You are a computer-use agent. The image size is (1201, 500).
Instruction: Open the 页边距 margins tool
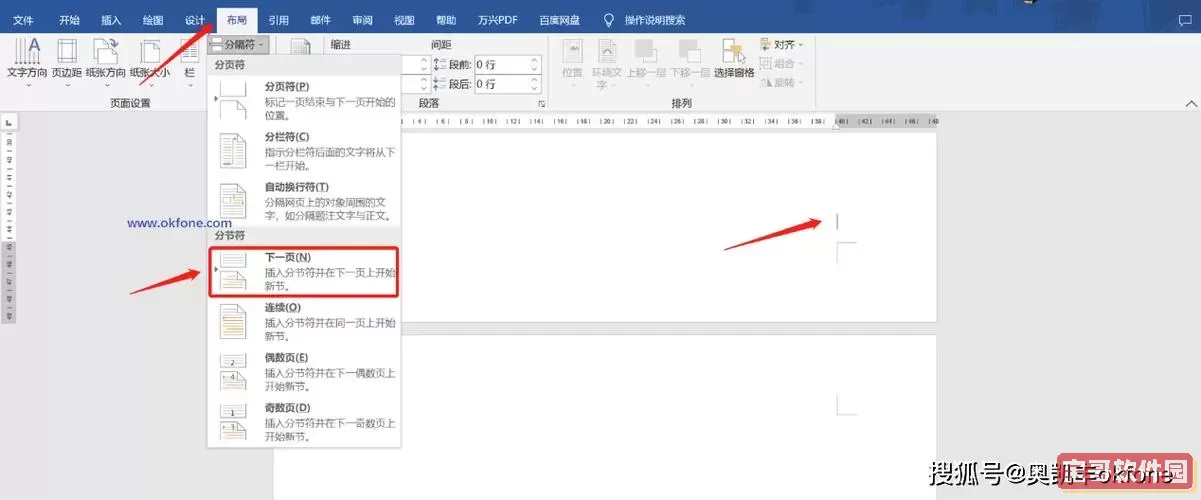pyautogui.click(x=66, y=63)
